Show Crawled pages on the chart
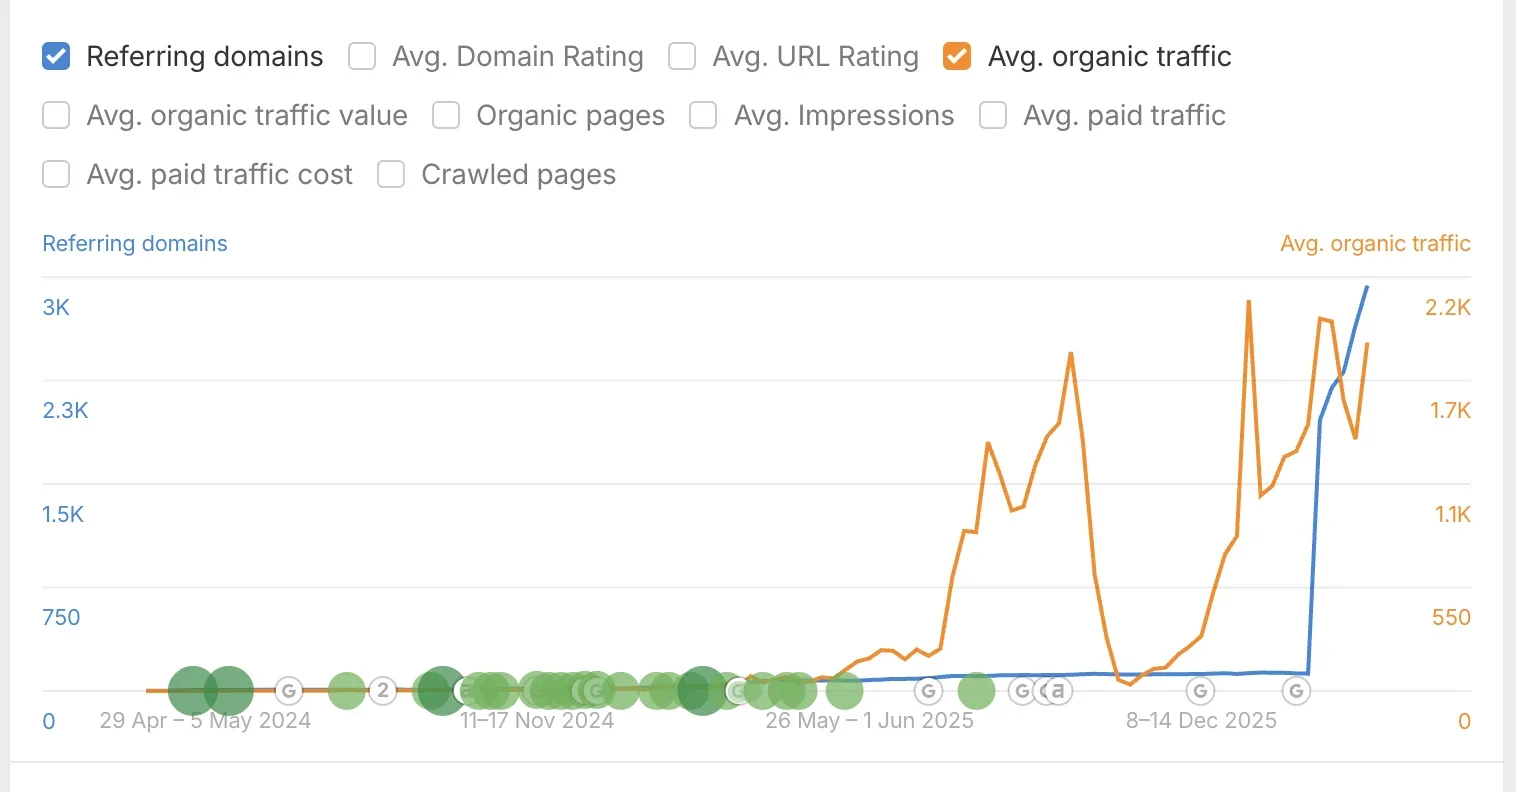 (391, 175)
